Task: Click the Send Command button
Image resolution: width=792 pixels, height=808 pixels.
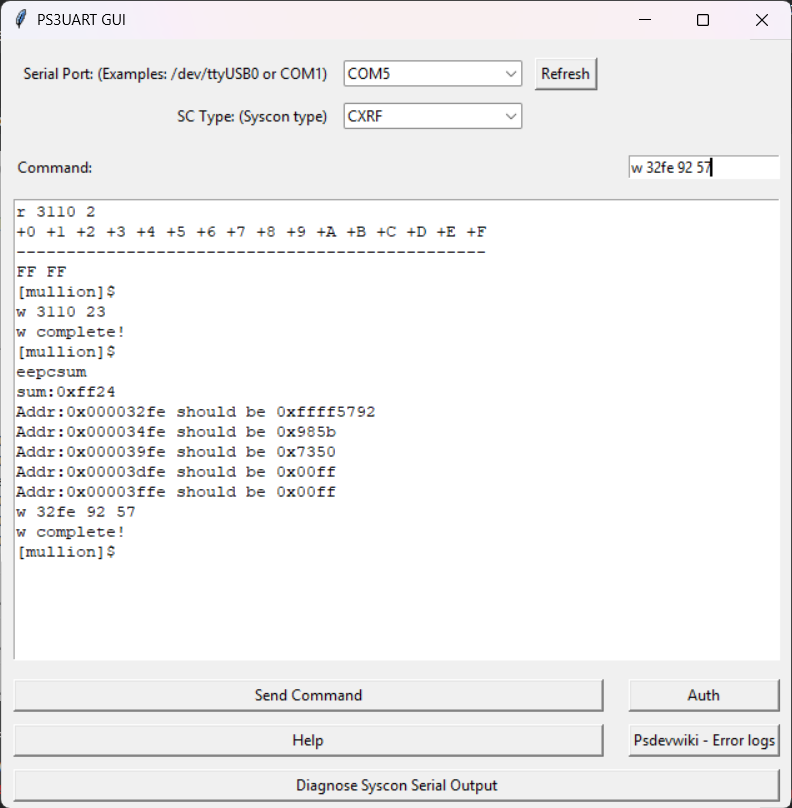Action: pyautogui.click(x=308, y=695)
